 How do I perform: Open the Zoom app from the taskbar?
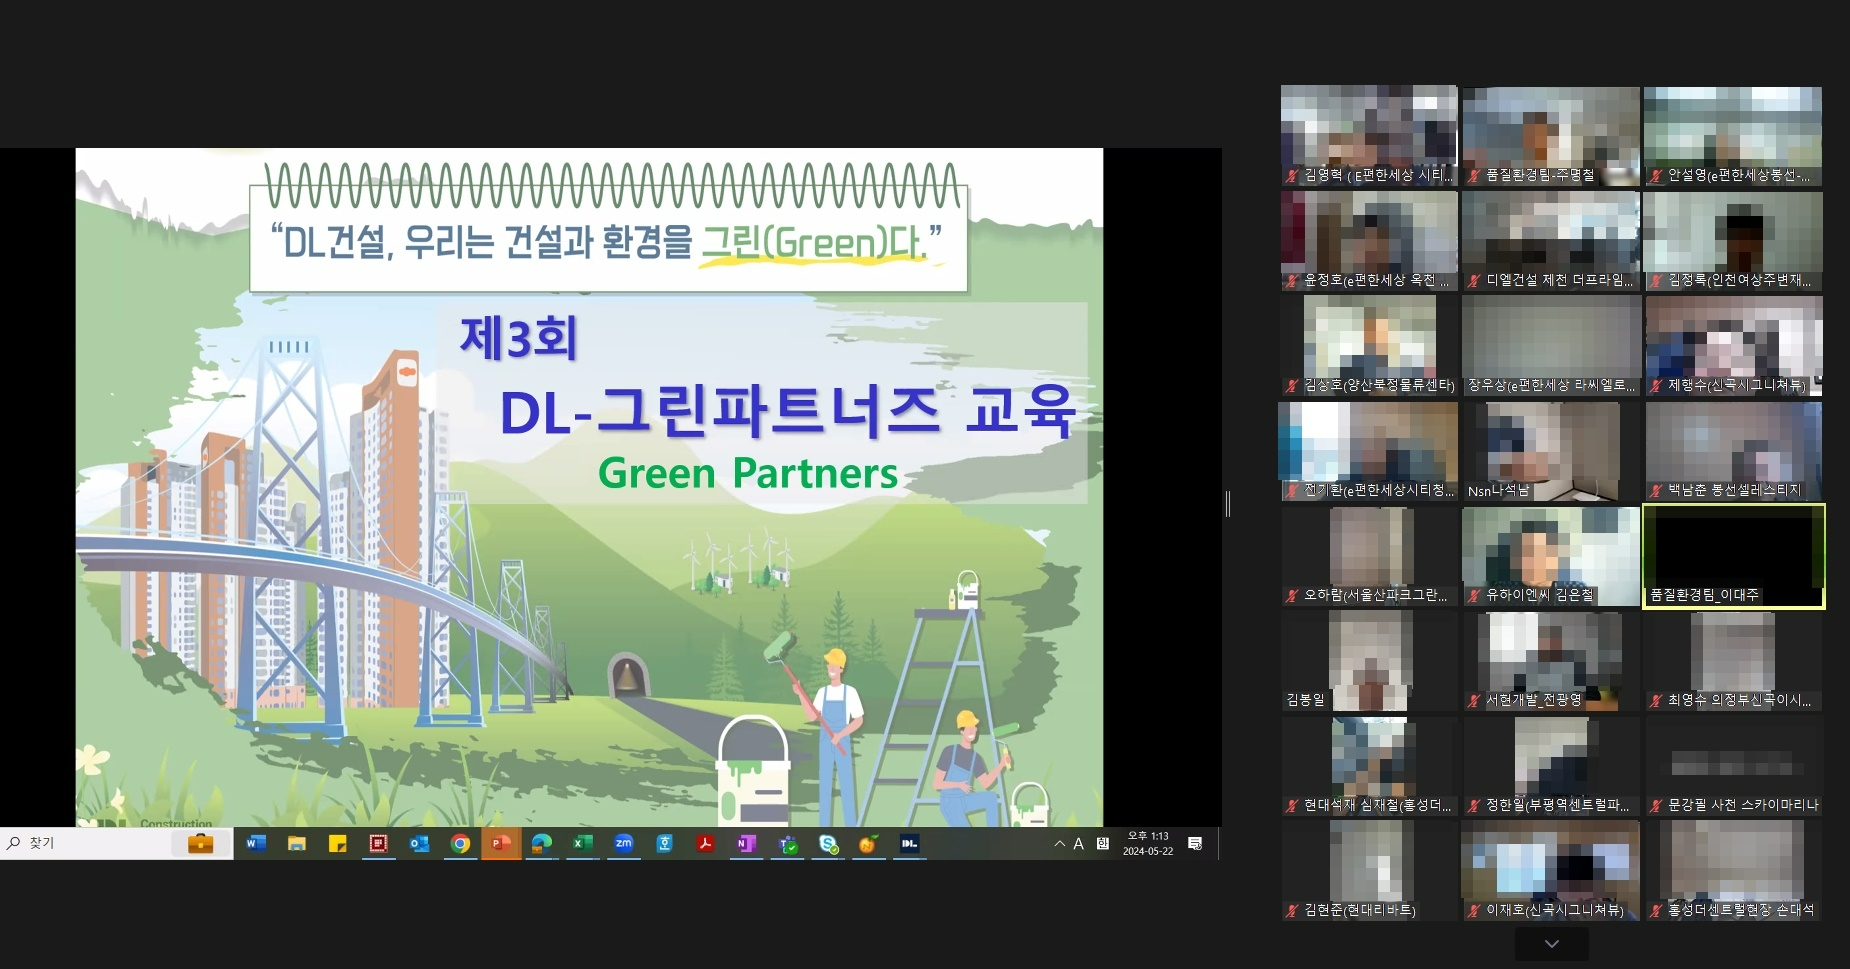(x=625, y=843)
